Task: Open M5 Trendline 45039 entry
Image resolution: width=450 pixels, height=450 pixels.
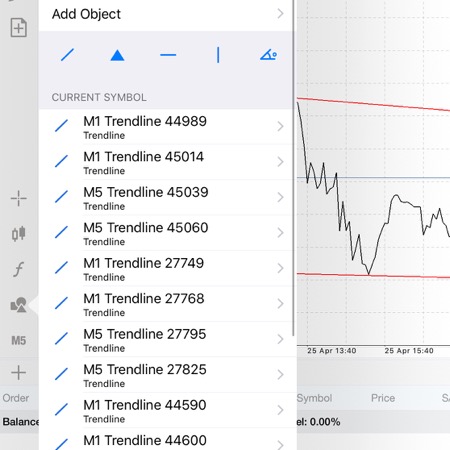Action: tap(168, 198)
